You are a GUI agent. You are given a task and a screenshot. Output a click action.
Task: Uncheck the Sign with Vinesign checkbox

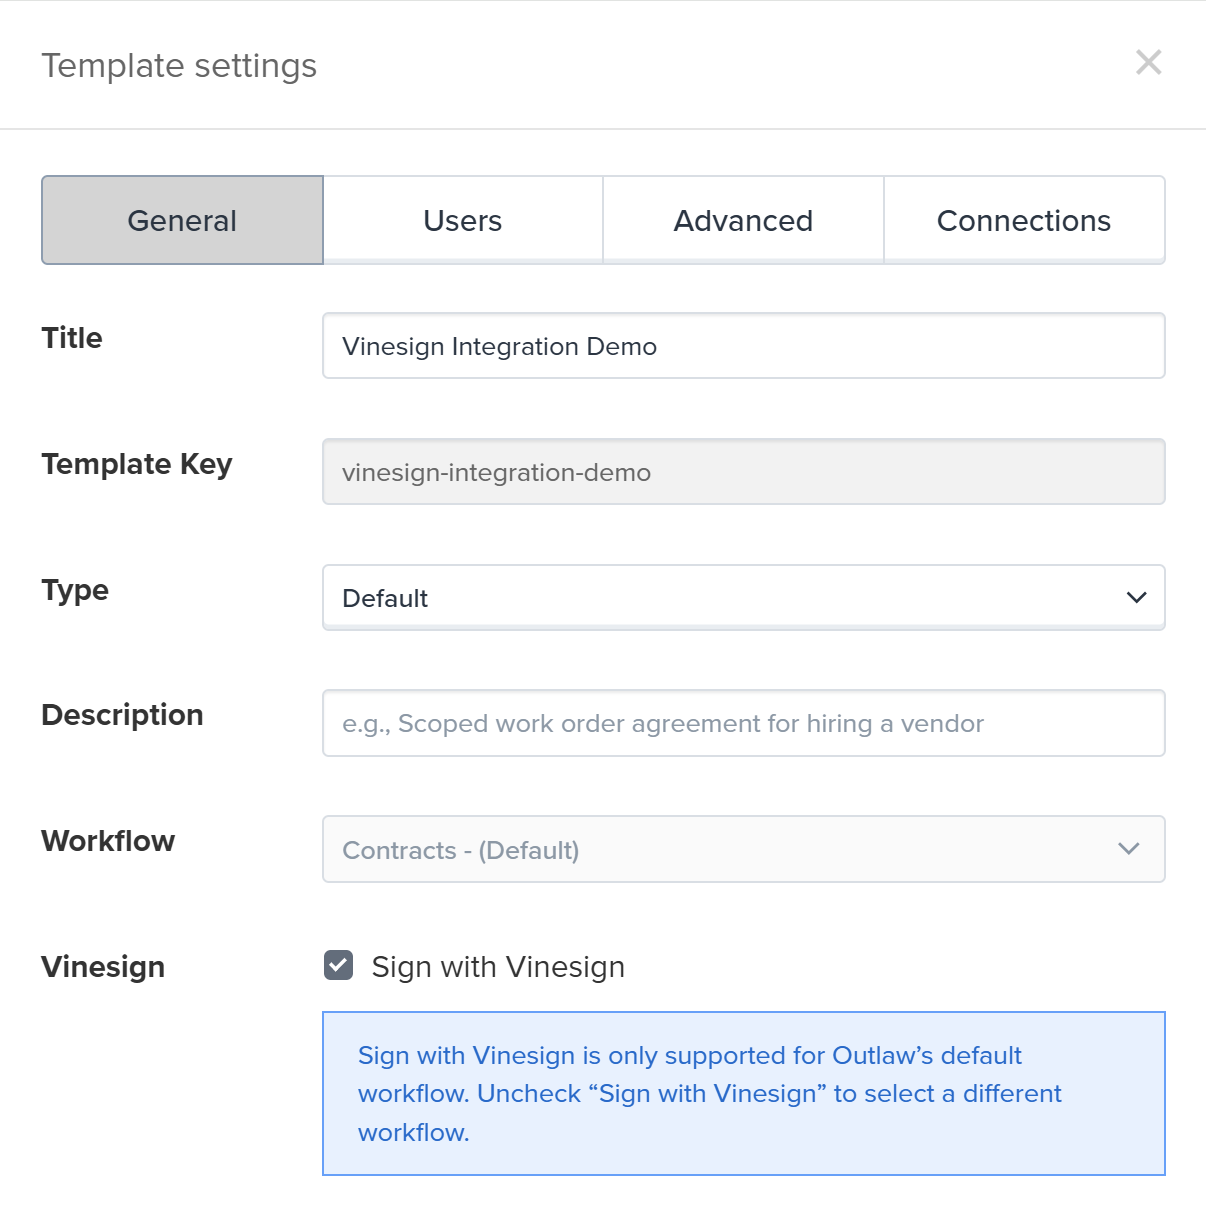click(x=339, y=966)
